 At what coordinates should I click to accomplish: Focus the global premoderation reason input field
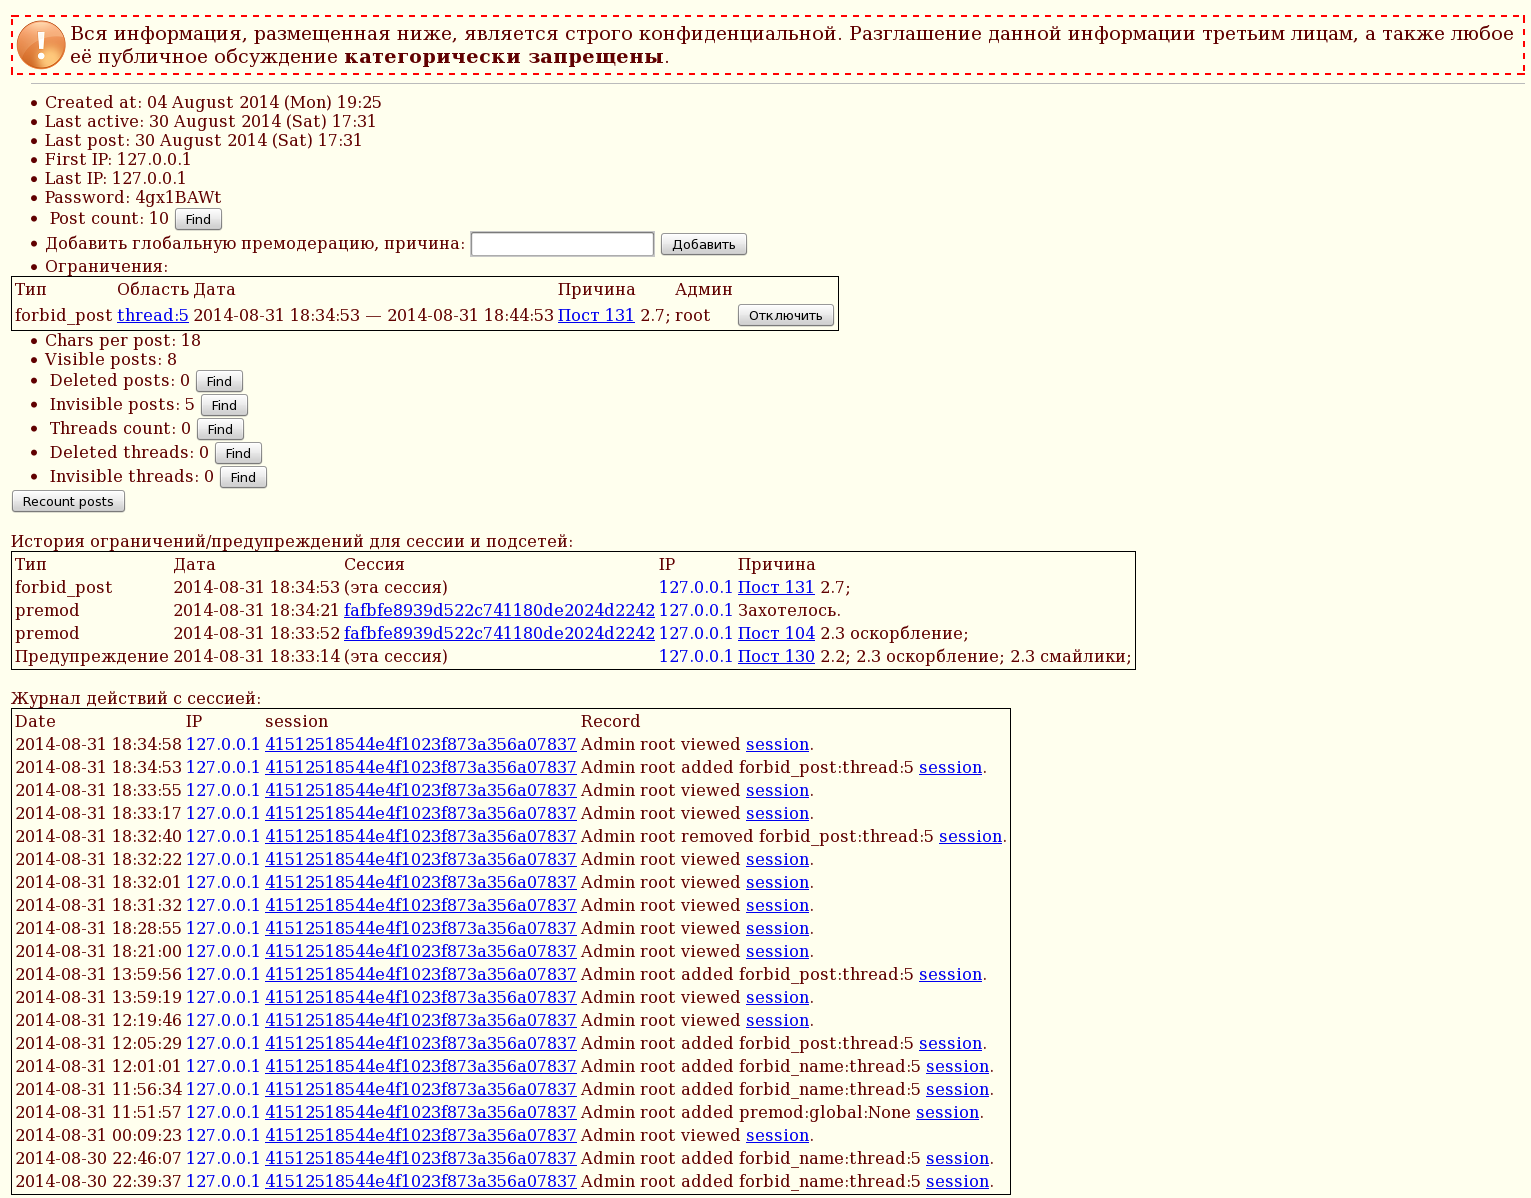pyautogui.click(x=562, y=244)
